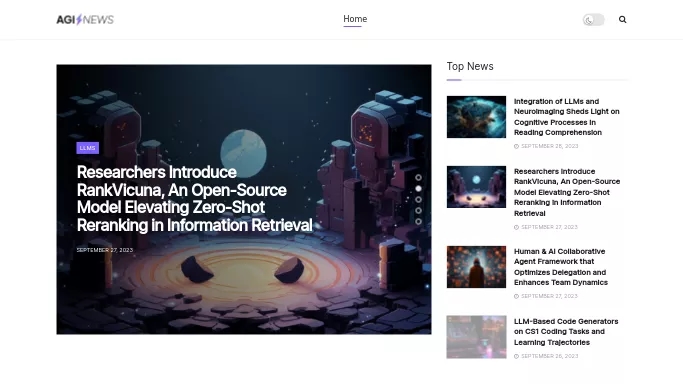Viewport: 683px width, 384px height.
Task: Click the Top News section heading
Action: coord(470,66)
